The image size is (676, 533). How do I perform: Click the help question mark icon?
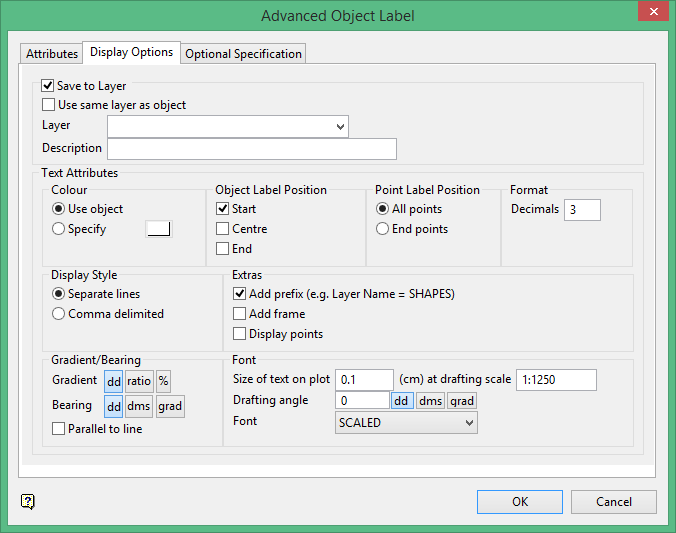[x=28, y=501]
